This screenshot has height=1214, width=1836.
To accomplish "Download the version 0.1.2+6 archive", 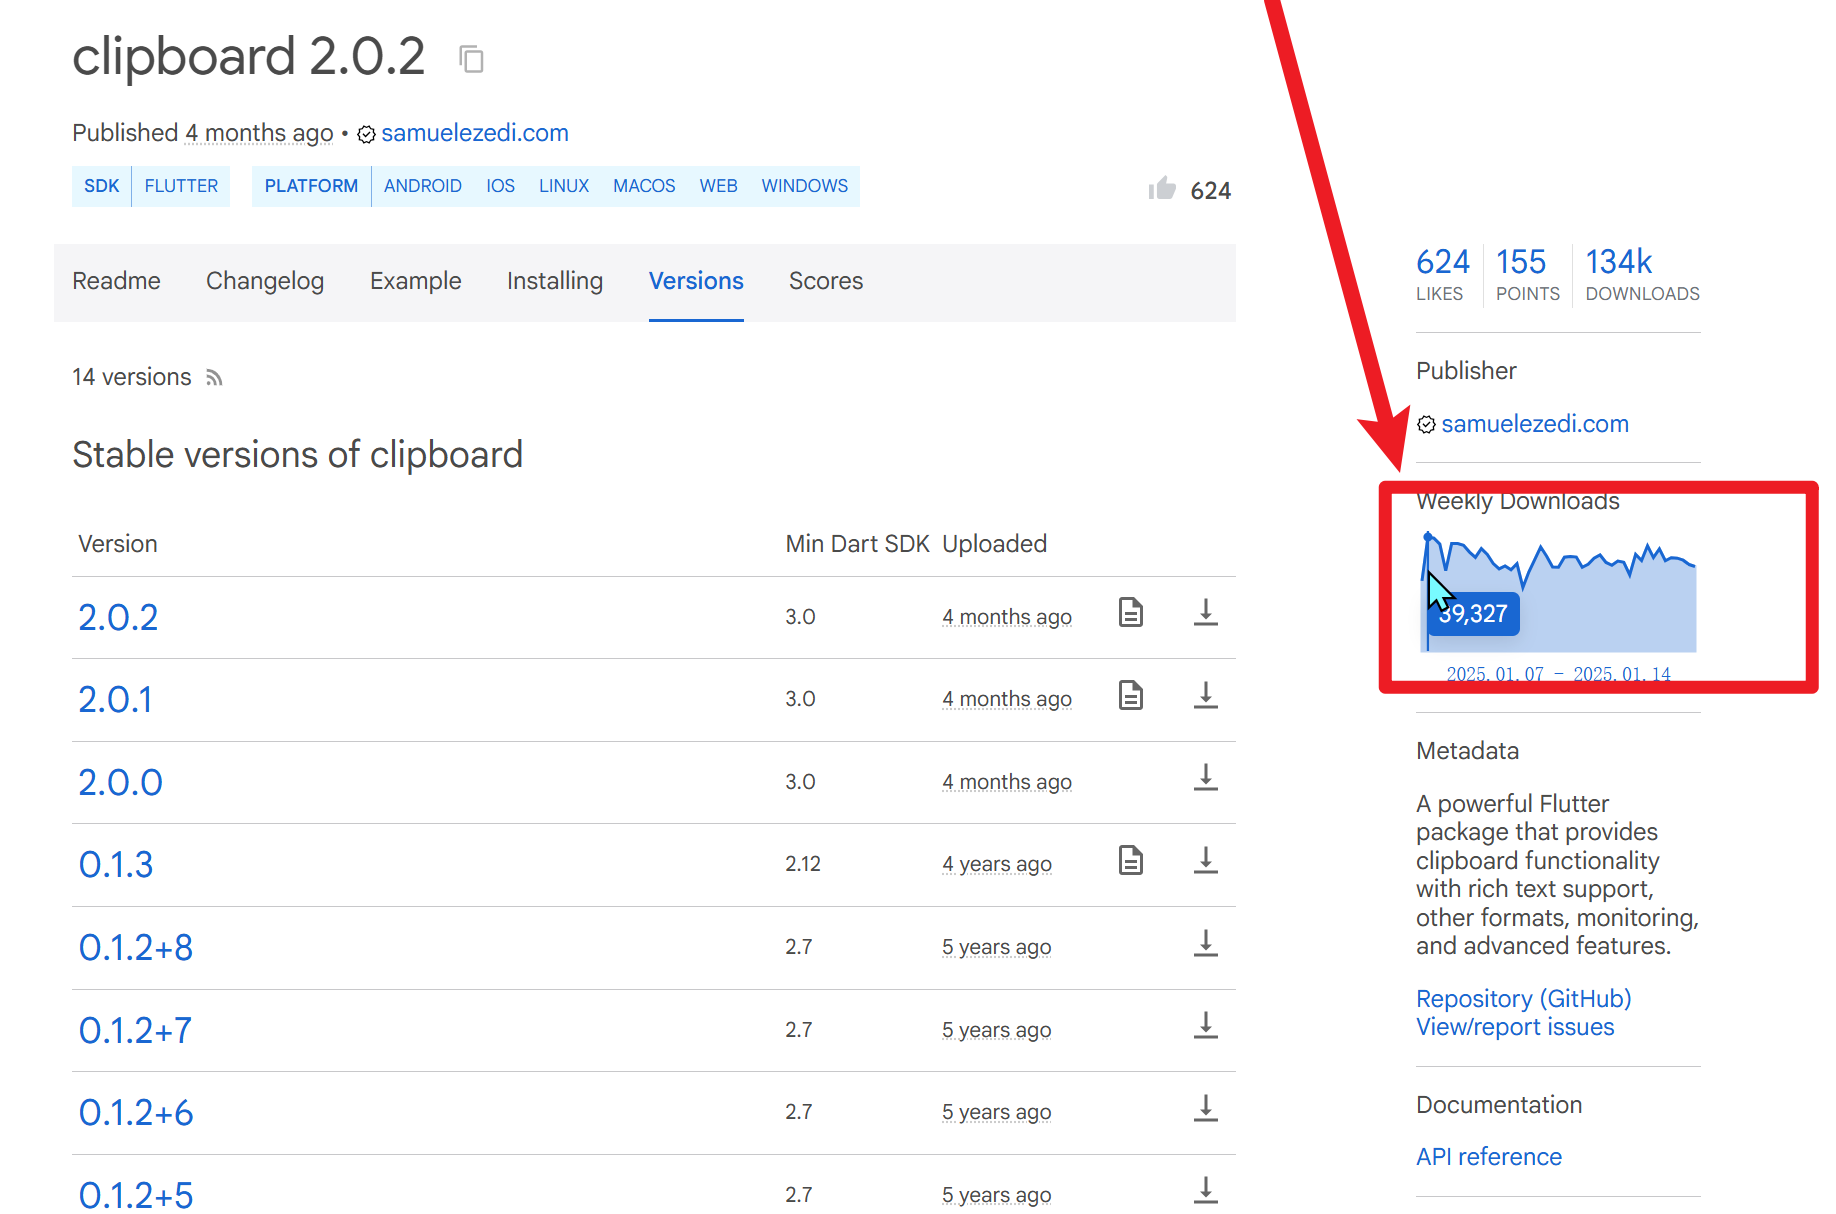I will click(x=1206, y=1109).
